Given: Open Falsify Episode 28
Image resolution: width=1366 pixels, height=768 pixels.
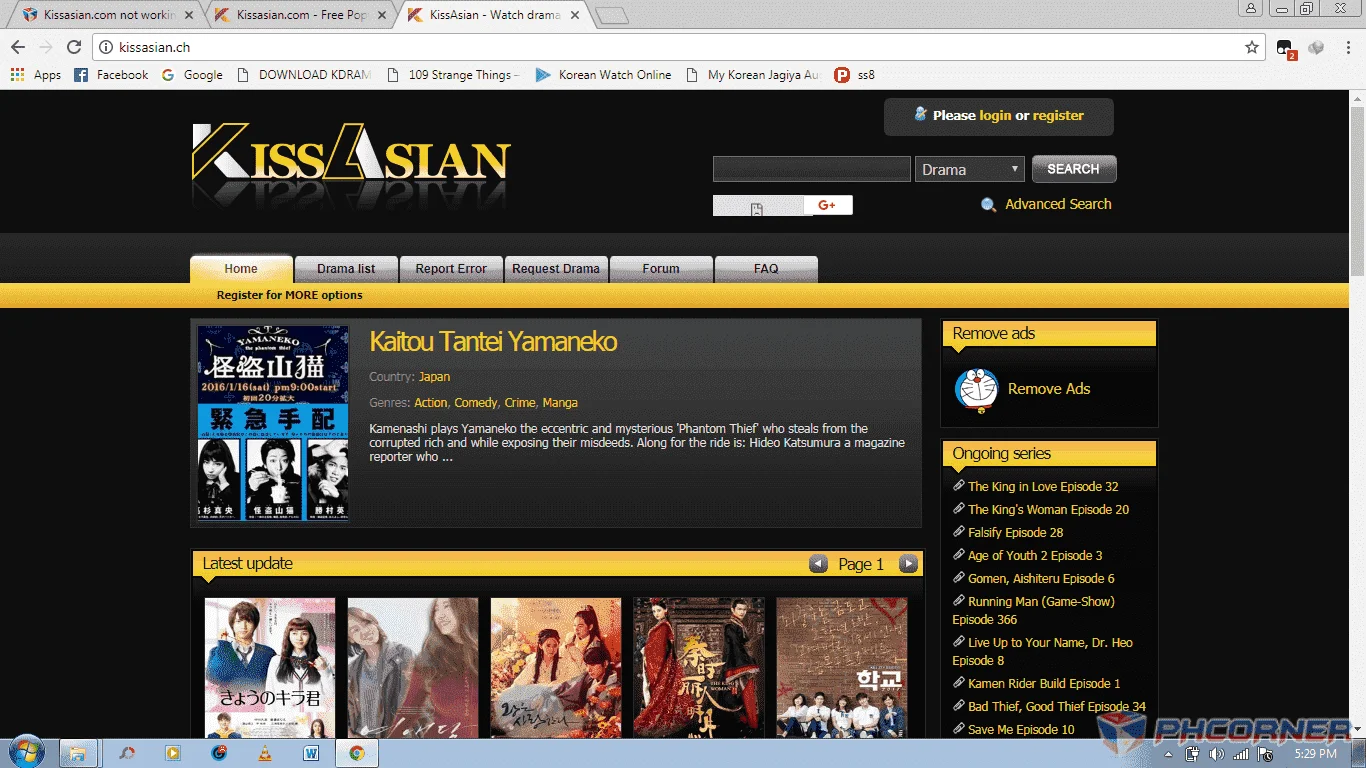Looking at the screenshot, I should point(1015,533).
